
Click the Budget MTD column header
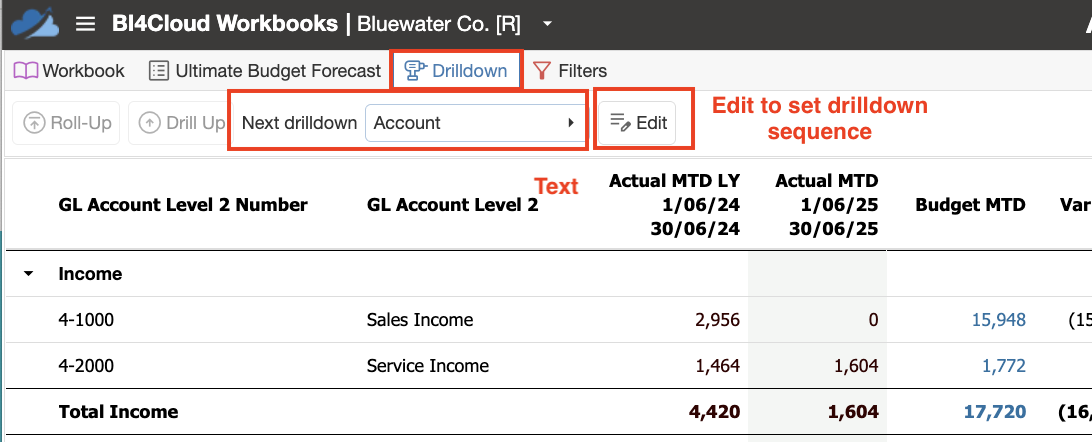tap(970, 205)
